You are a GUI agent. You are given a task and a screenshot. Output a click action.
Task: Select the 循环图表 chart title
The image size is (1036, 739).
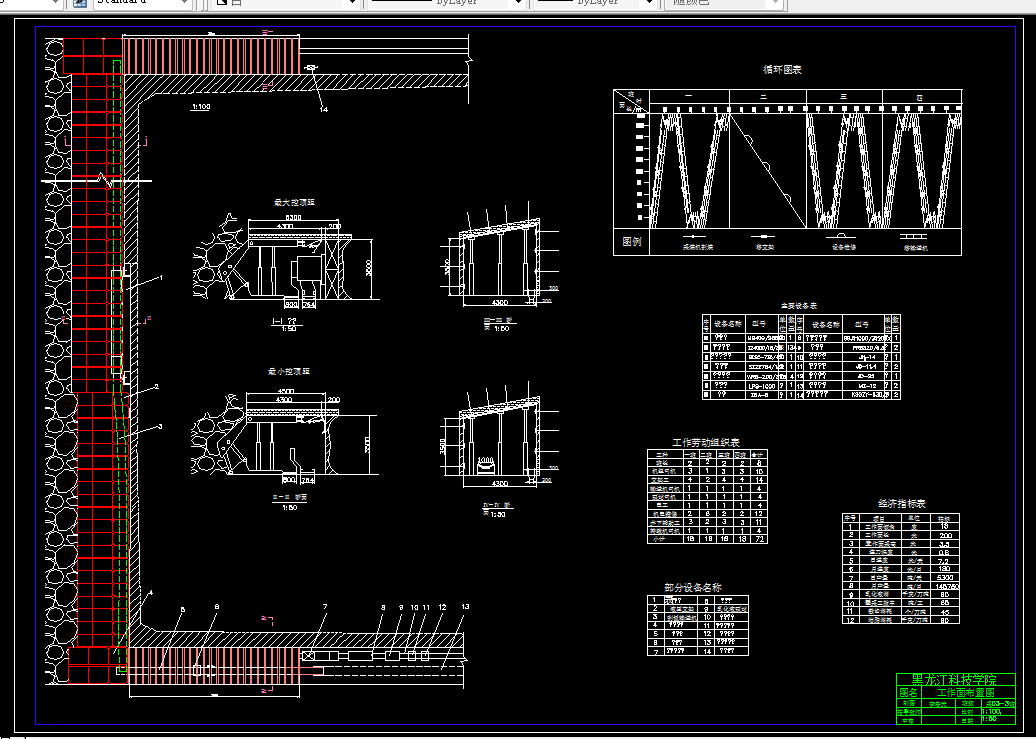pos(782,69)
